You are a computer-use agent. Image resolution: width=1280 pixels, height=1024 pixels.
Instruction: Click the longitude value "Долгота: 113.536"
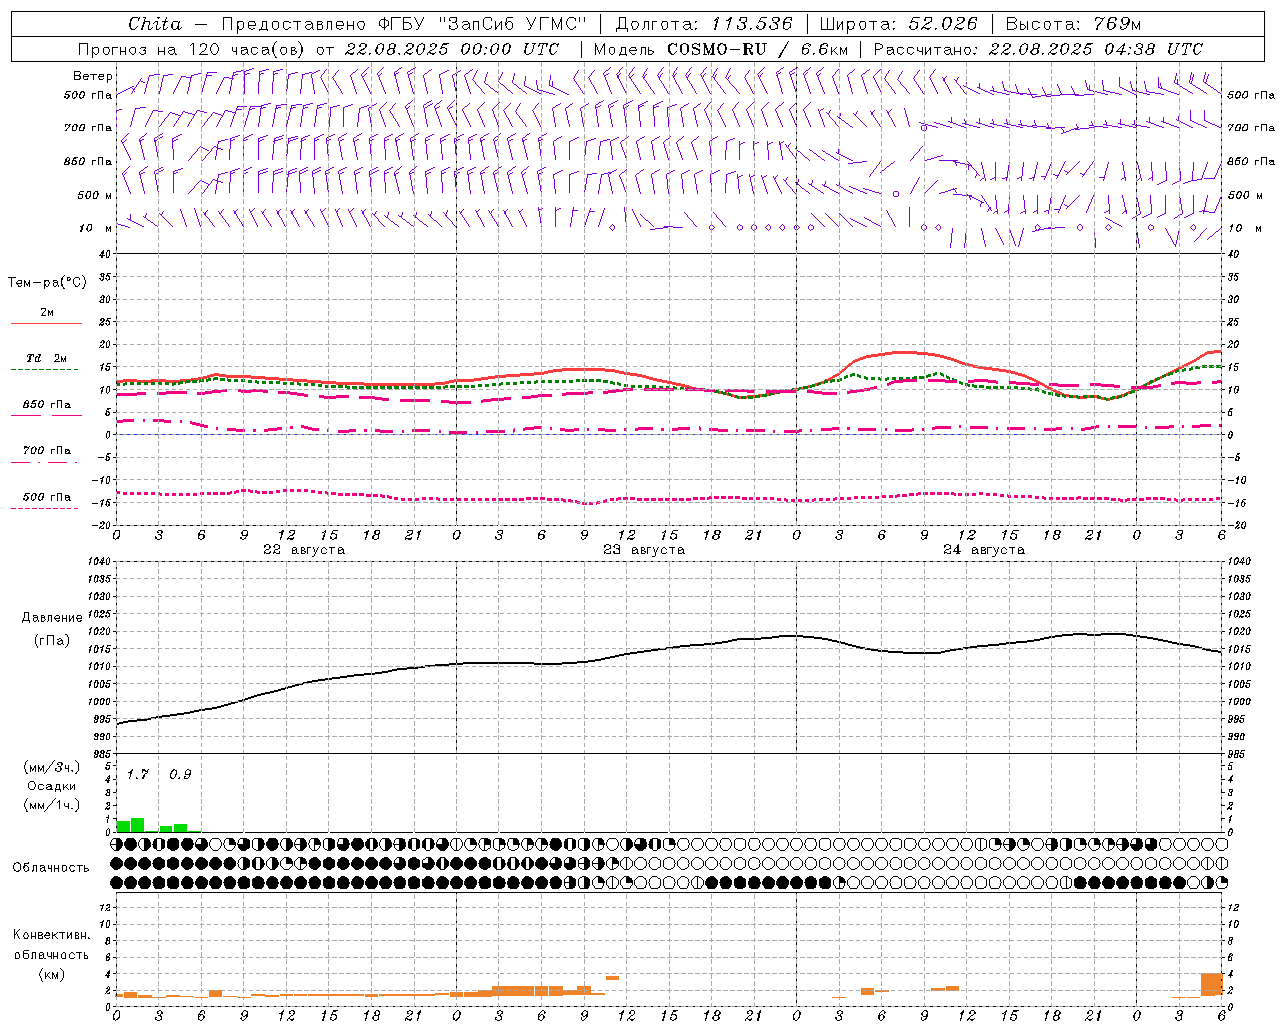click(704, 24)
